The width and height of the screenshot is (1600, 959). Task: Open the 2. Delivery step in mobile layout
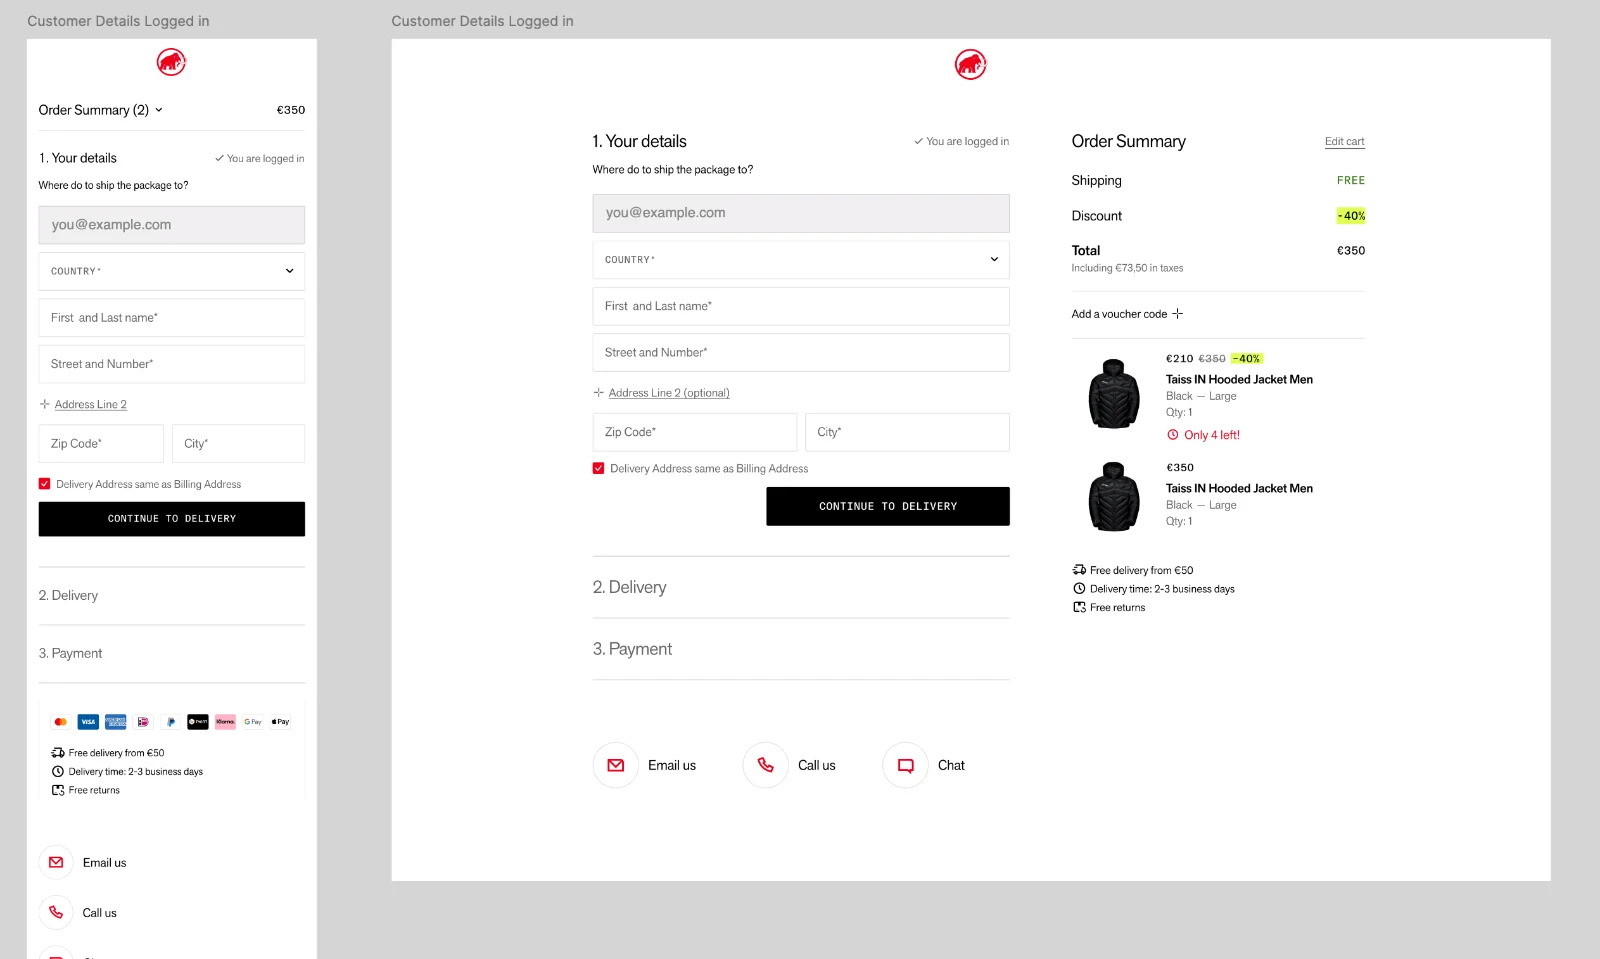pos(171,596)
